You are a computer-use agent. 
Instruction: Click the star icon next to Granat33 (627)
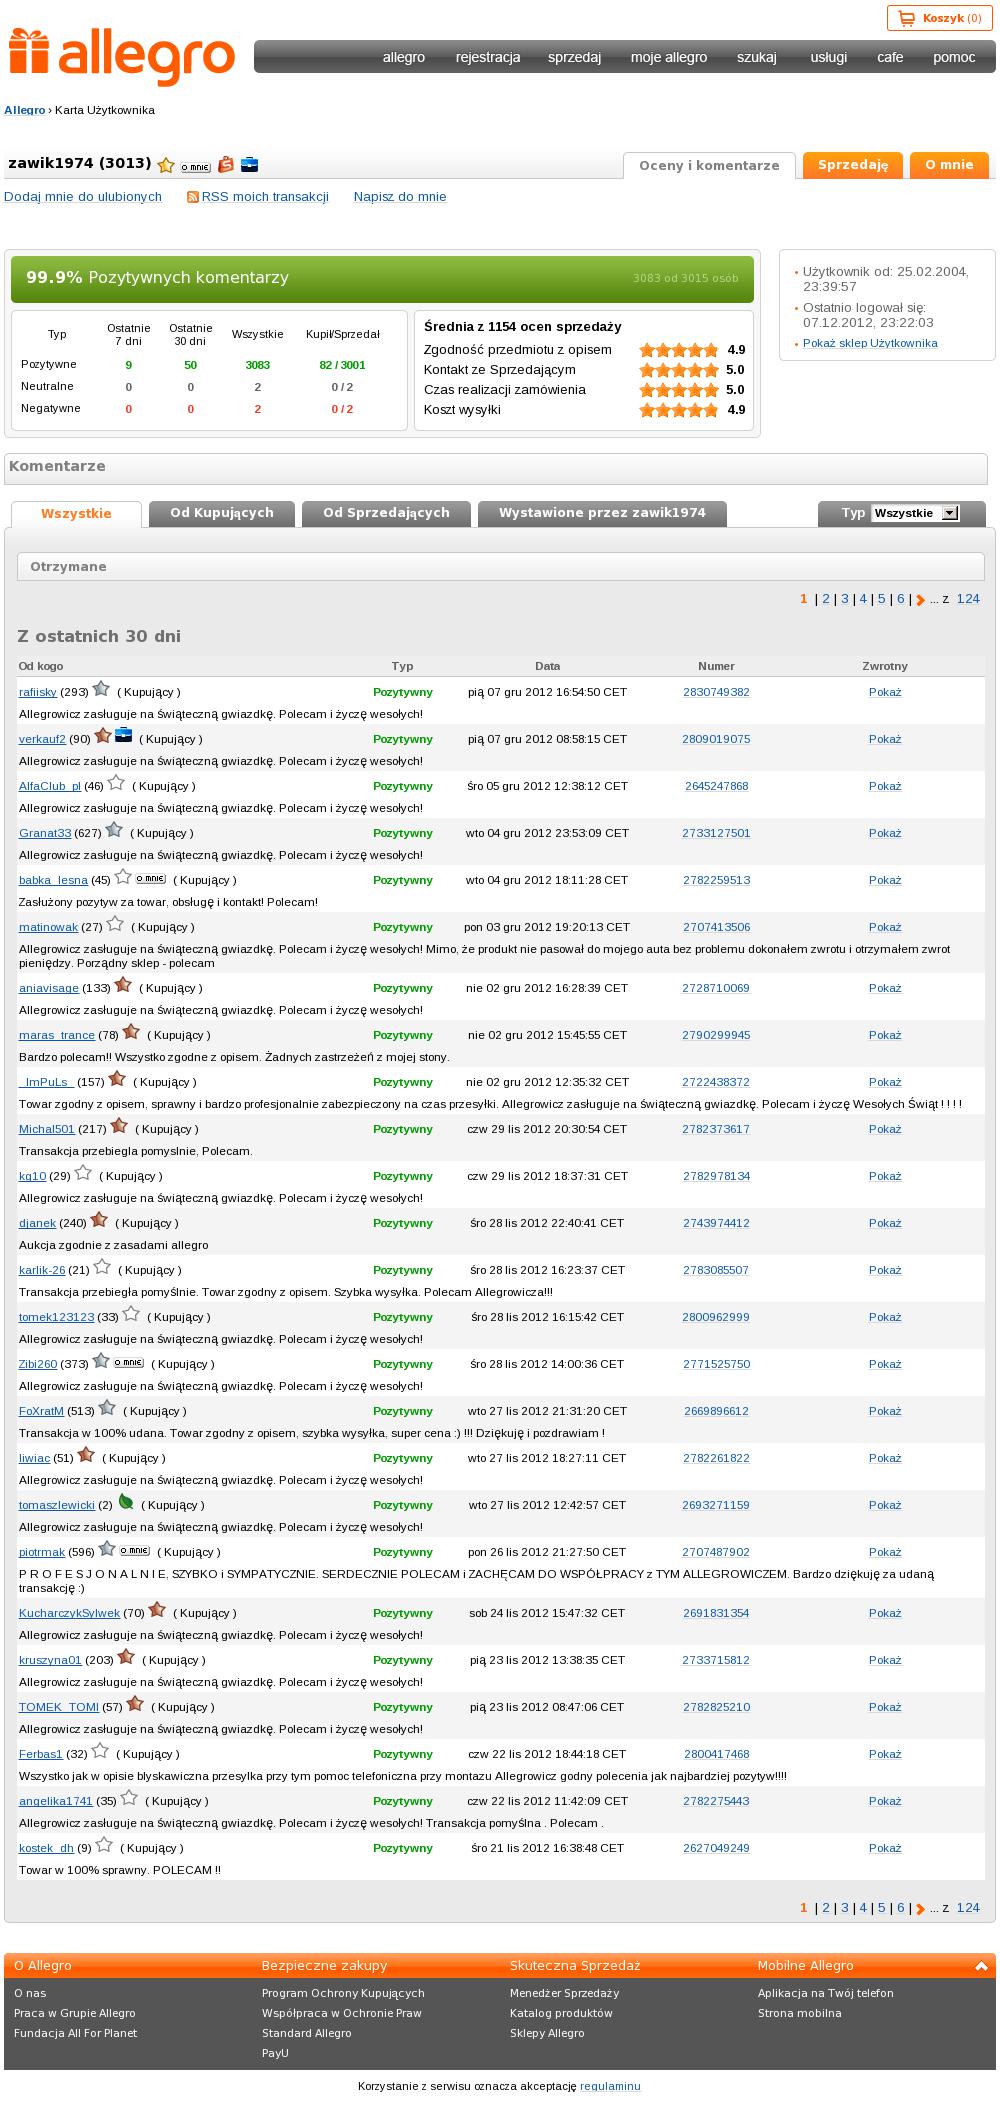[x=114, y=830]
